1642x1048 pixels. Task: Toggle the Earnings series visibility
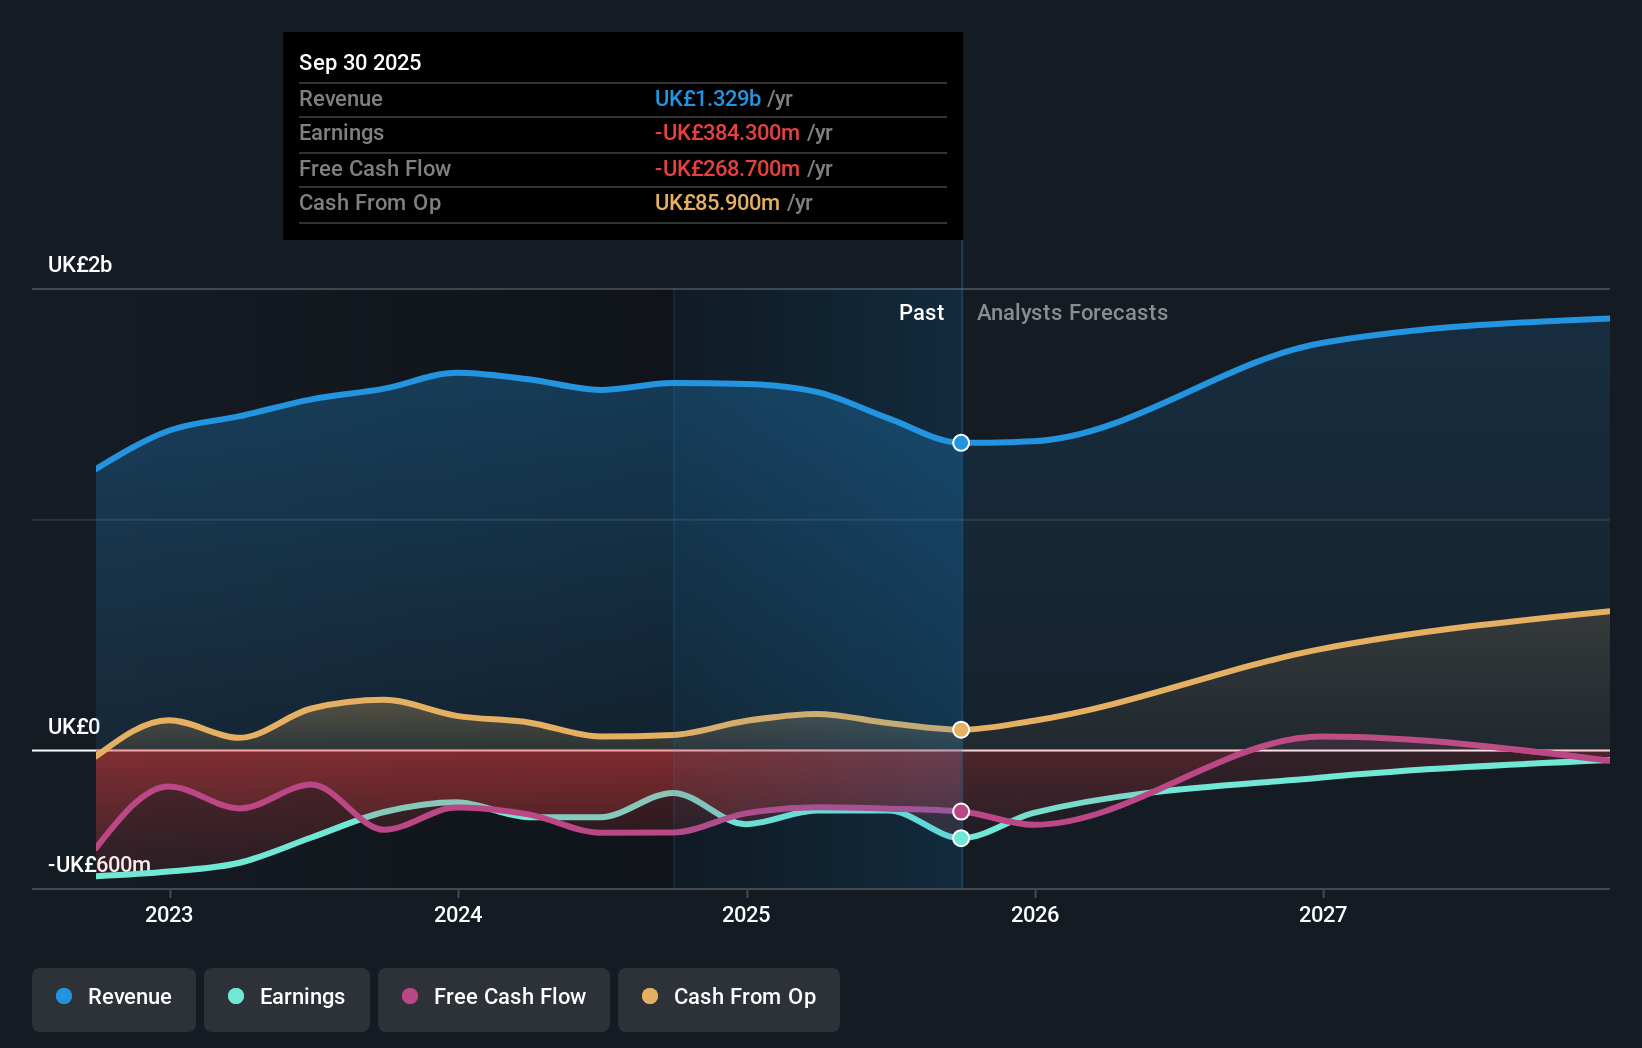pyautogui.click(x=287, y=997)
